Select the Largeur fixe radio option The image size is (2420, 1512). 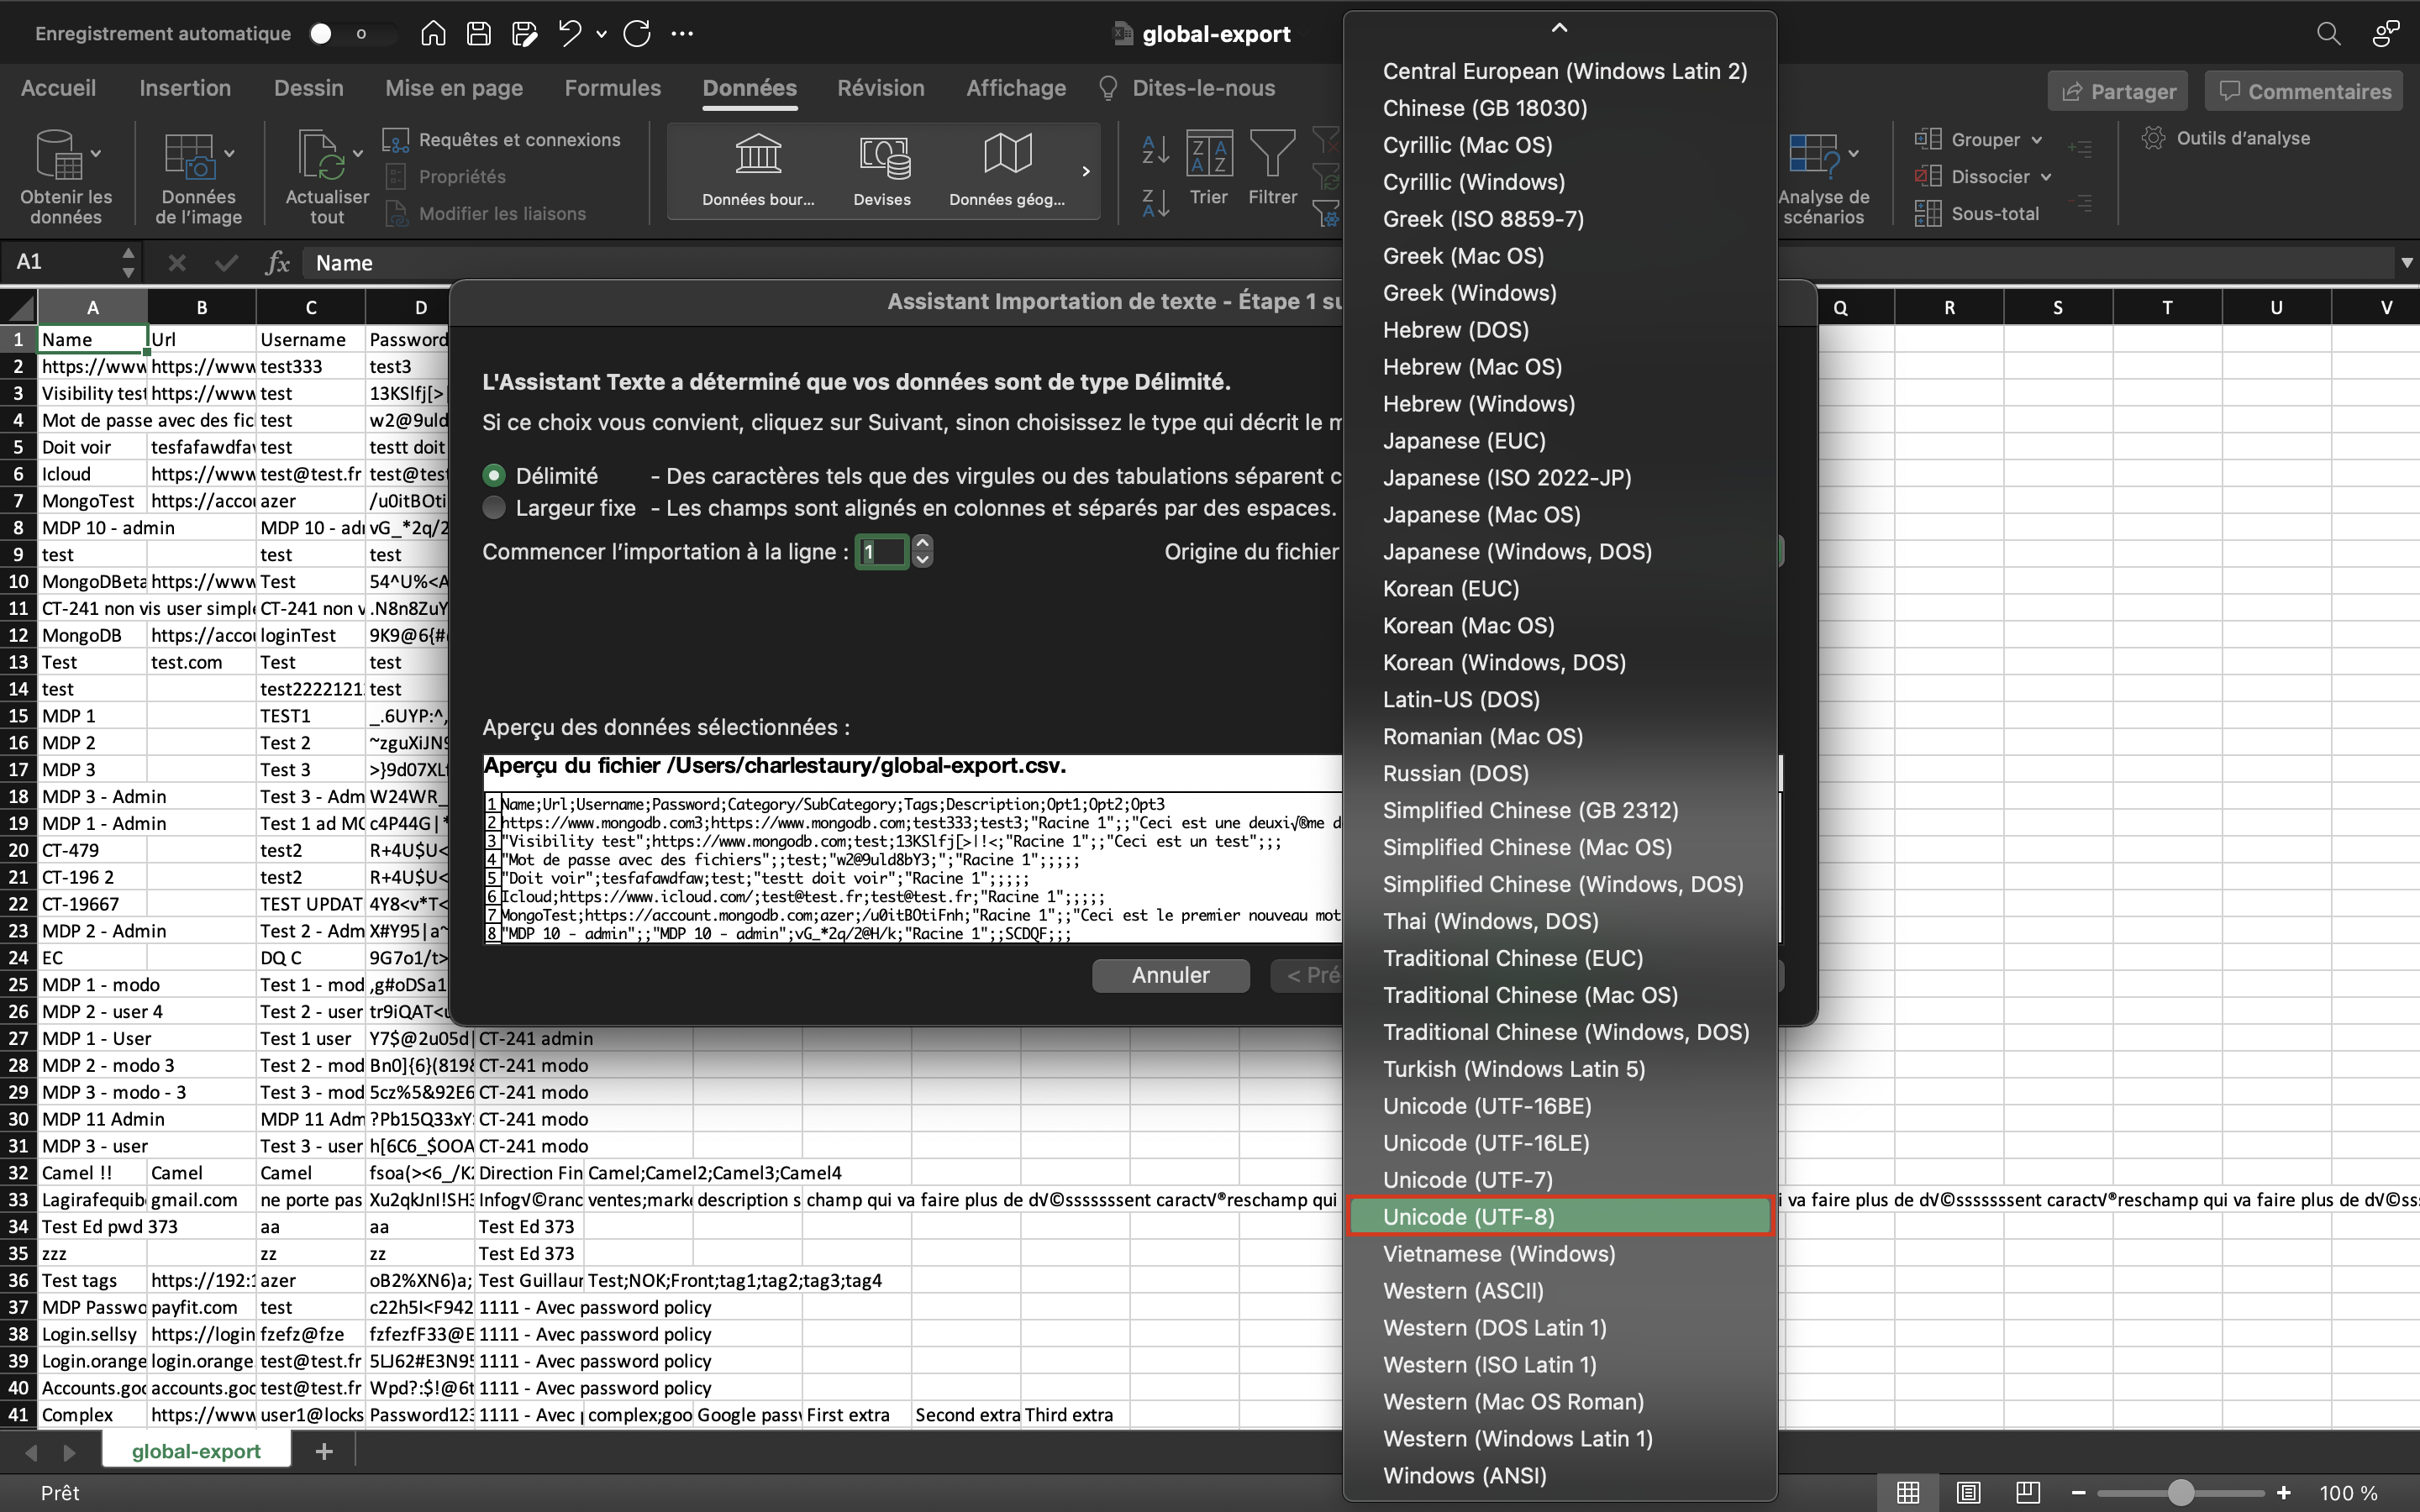pyautogui.click(x=494, y=508)
